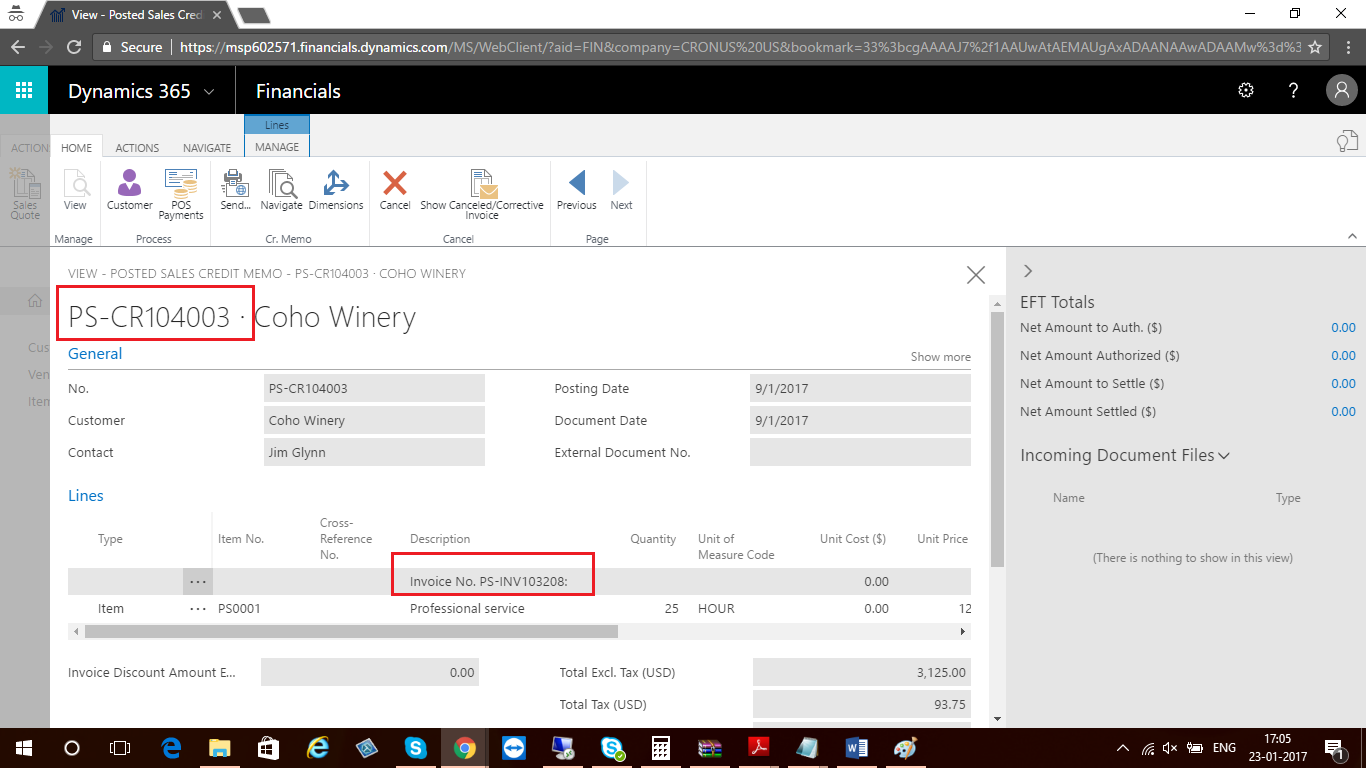Image resolution: width=1366 pixels, height=768 pixels.
Task: Open the Customer ribbon action
Action: [130, 190]
